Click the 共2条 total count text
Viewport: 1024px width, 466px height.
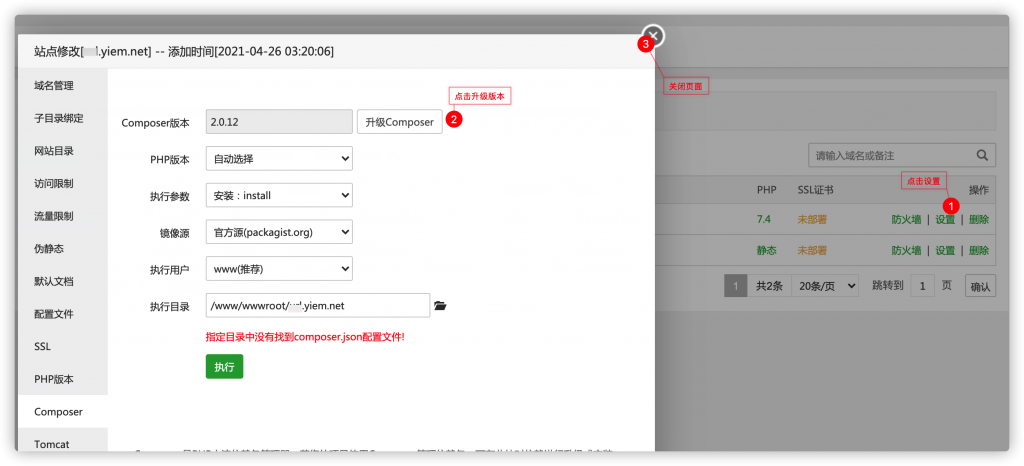tap(769, 286)
